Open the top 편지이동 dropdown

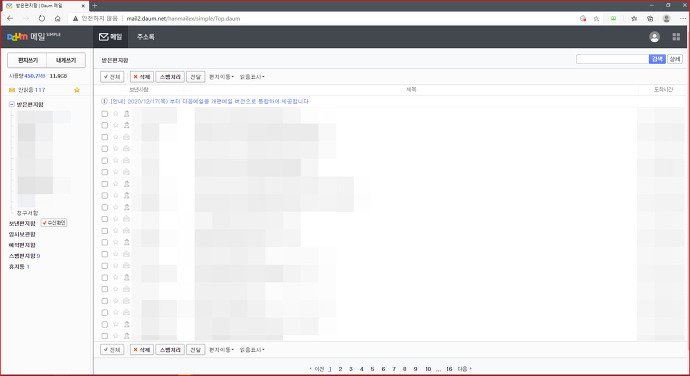tap(221, 77)
